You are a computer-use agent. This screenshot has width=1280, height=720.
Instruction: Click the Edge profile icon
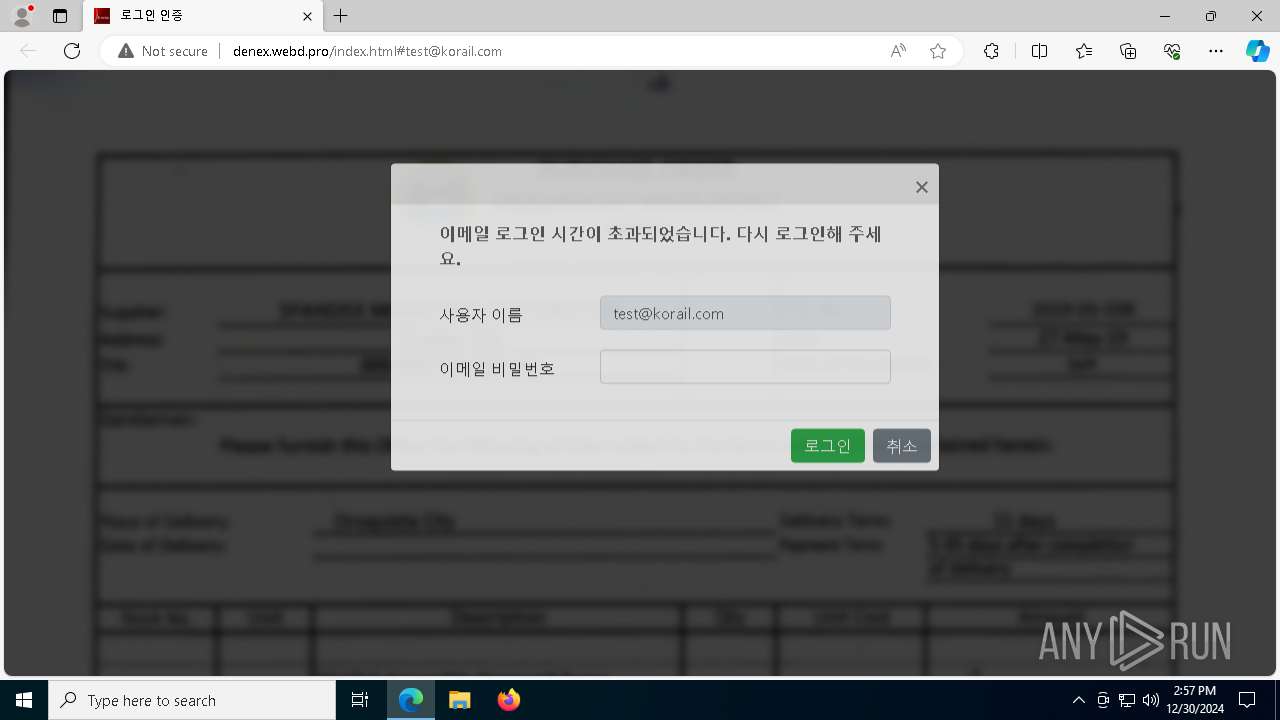22,16
